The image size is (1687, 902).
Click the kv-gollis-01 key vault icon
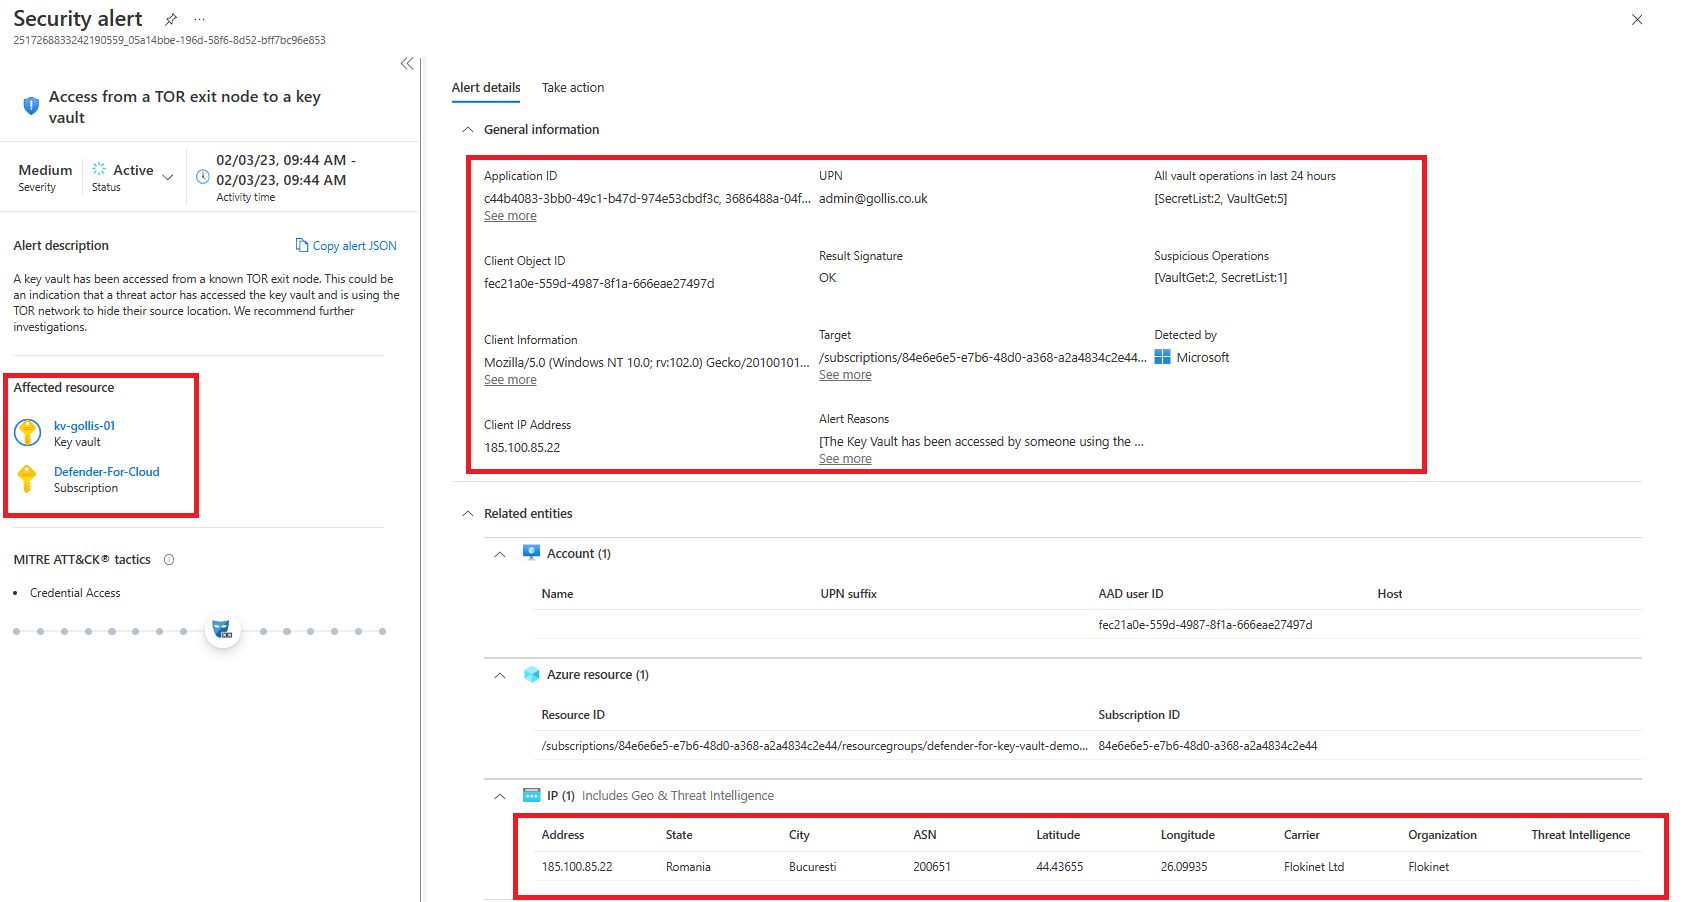point(27,433)
